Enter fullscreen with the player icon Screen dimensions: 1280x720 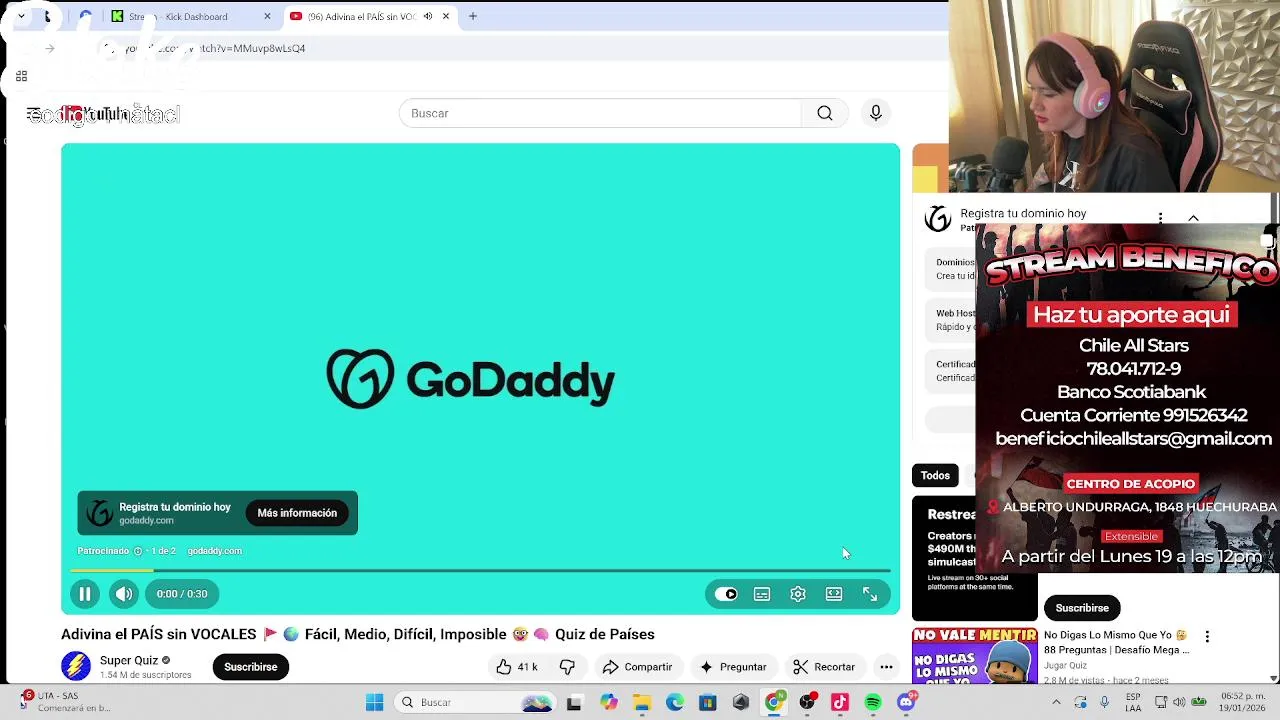(870, 594)
